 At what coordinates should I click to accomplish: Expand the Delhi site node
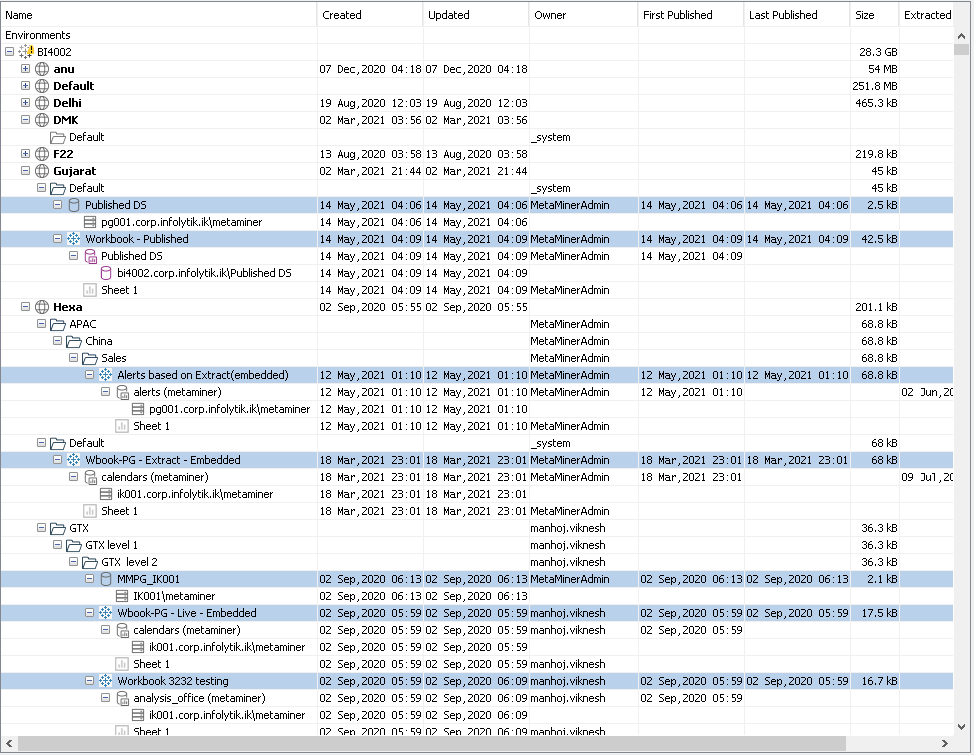tap(25, 103)
